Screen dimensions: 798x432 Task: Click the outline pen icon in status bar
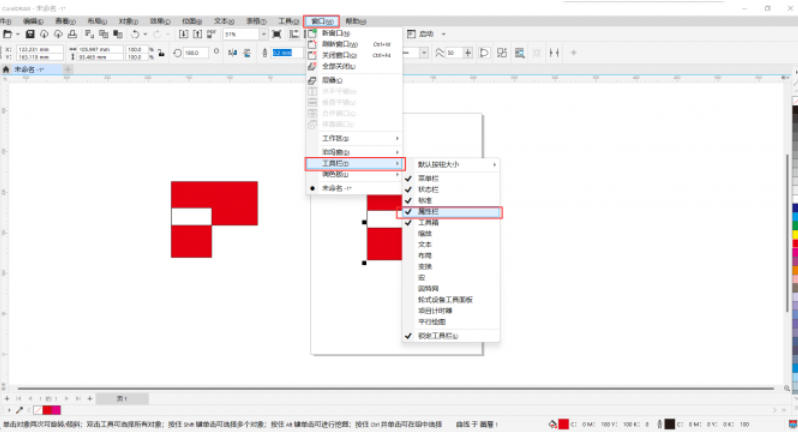click(660, 424)
